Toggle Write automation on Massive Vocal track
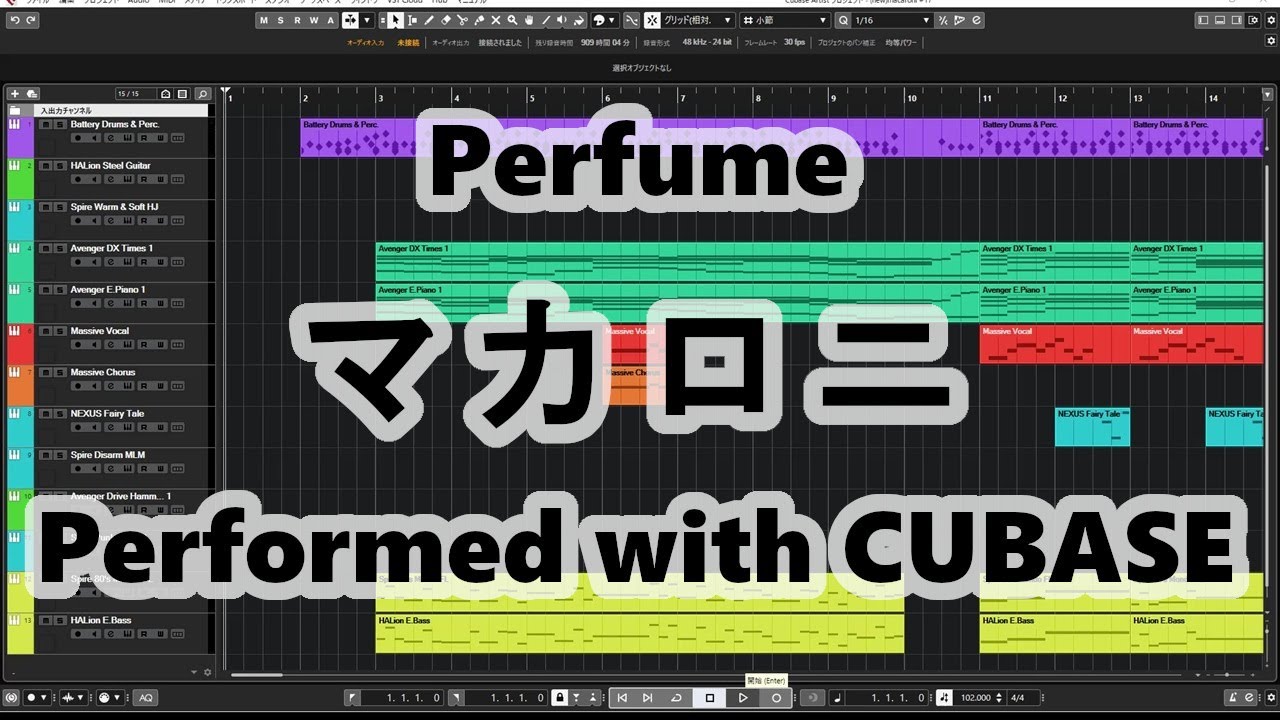Image resolution: width=1280 pixels, height=720 pixels. pos(161,344)
